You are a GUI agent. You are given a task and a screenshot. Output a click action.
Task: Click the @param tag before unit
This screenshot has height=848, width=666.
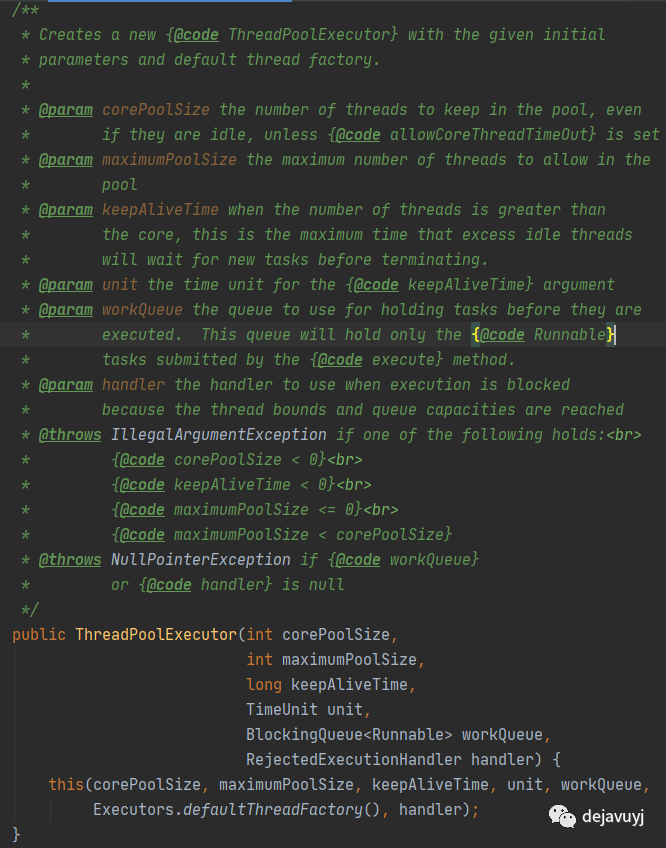66,285
